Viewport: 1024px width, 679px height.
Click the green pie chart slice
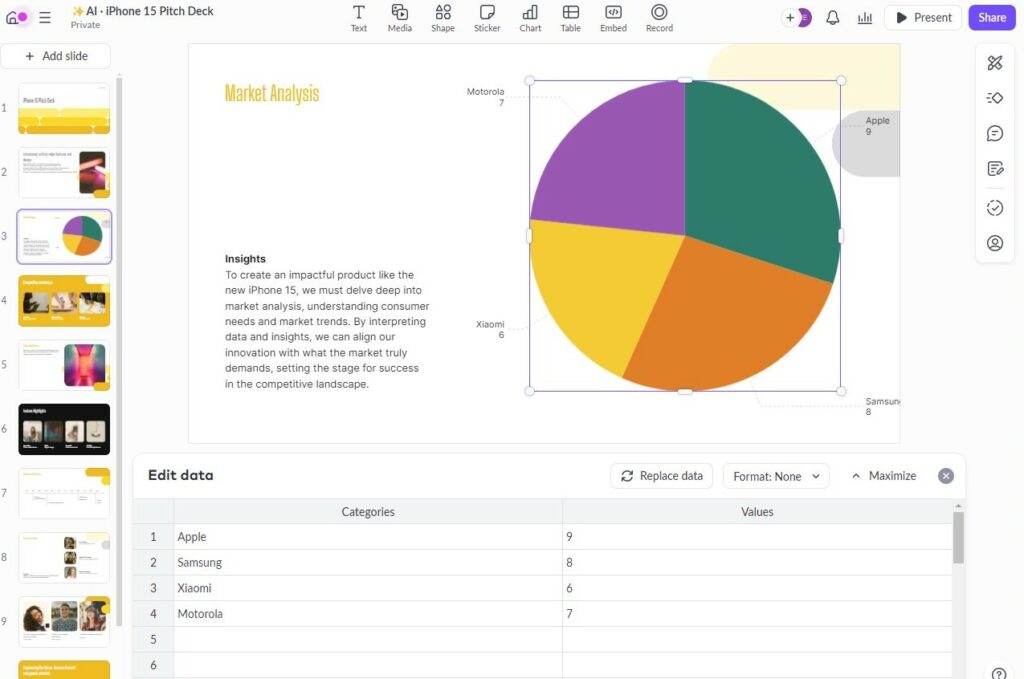pyautogui.click(x=760, y=180)
